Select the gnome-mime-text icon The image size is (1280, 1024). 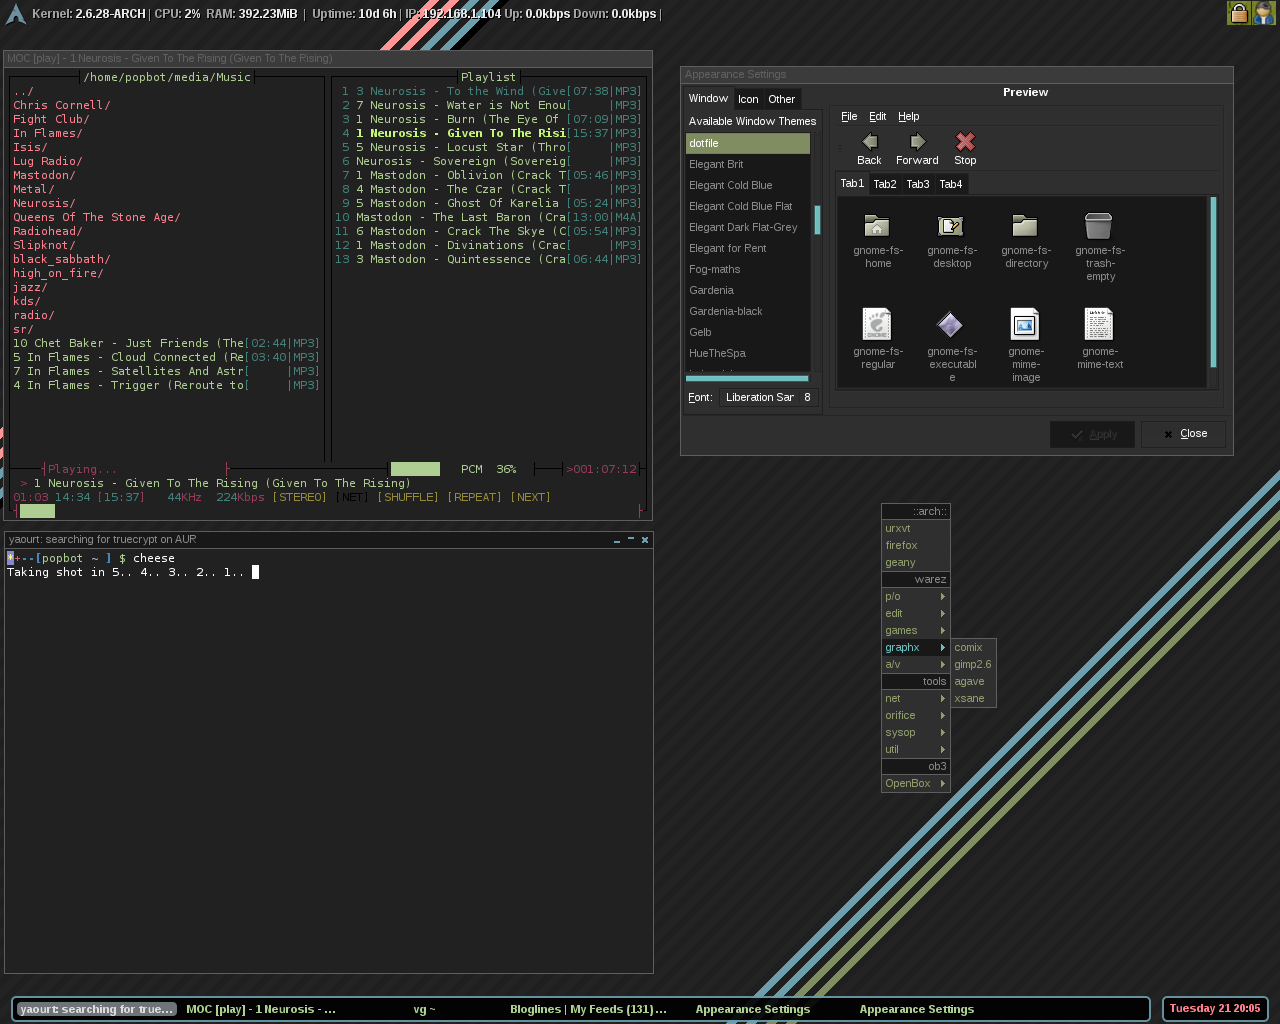(x=1099, y=324)
